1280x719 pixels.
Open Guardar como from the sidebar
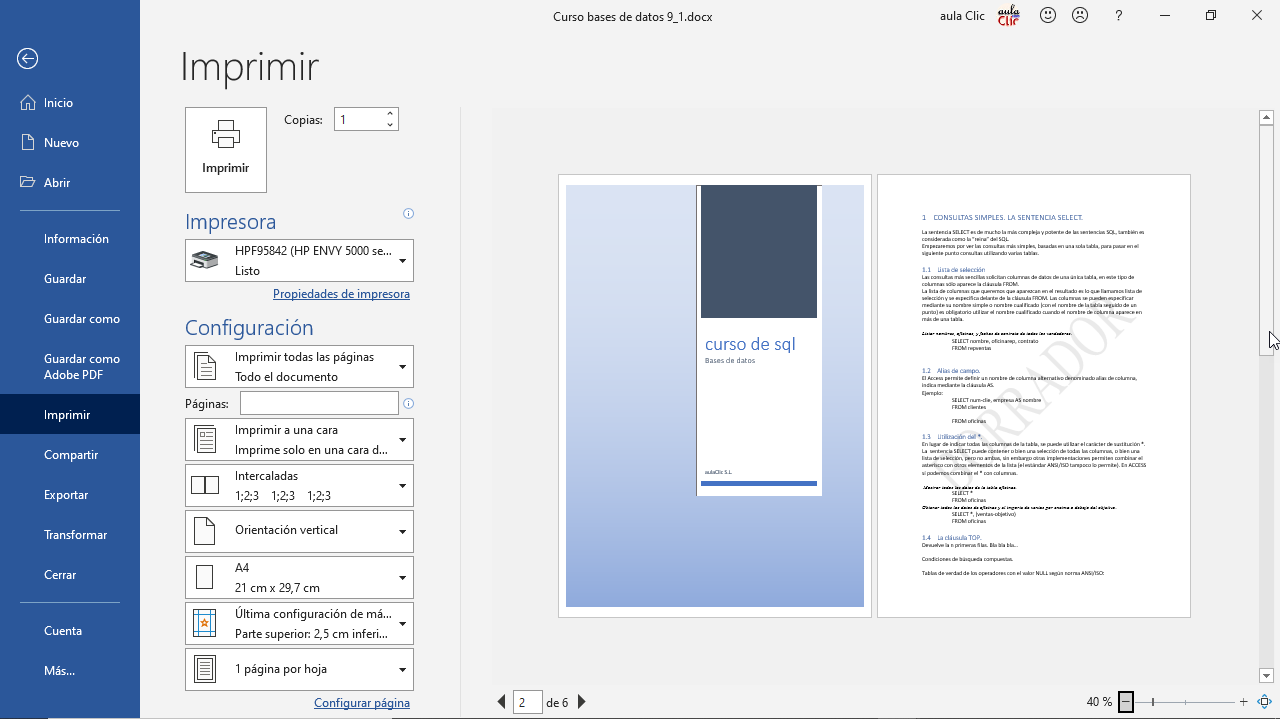click(82, 319)
